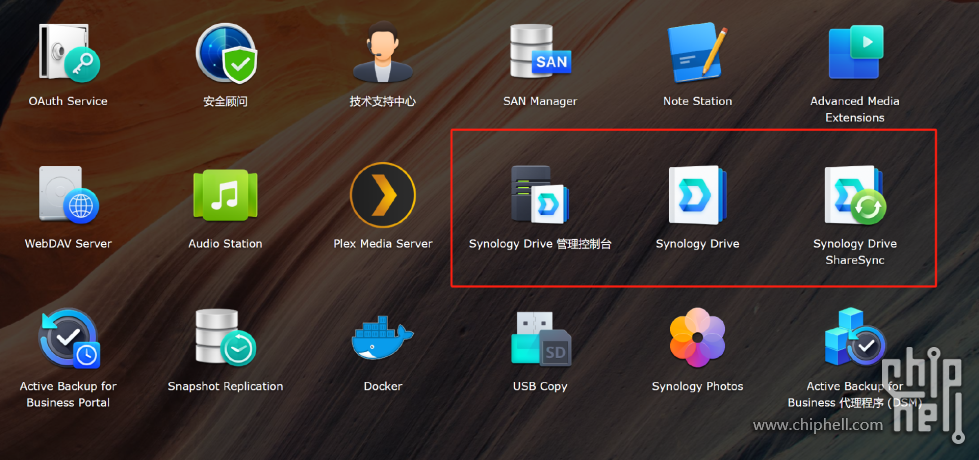
Task: Open the 技术支持中心 support agent icon
Action: [x=383, y=51]
